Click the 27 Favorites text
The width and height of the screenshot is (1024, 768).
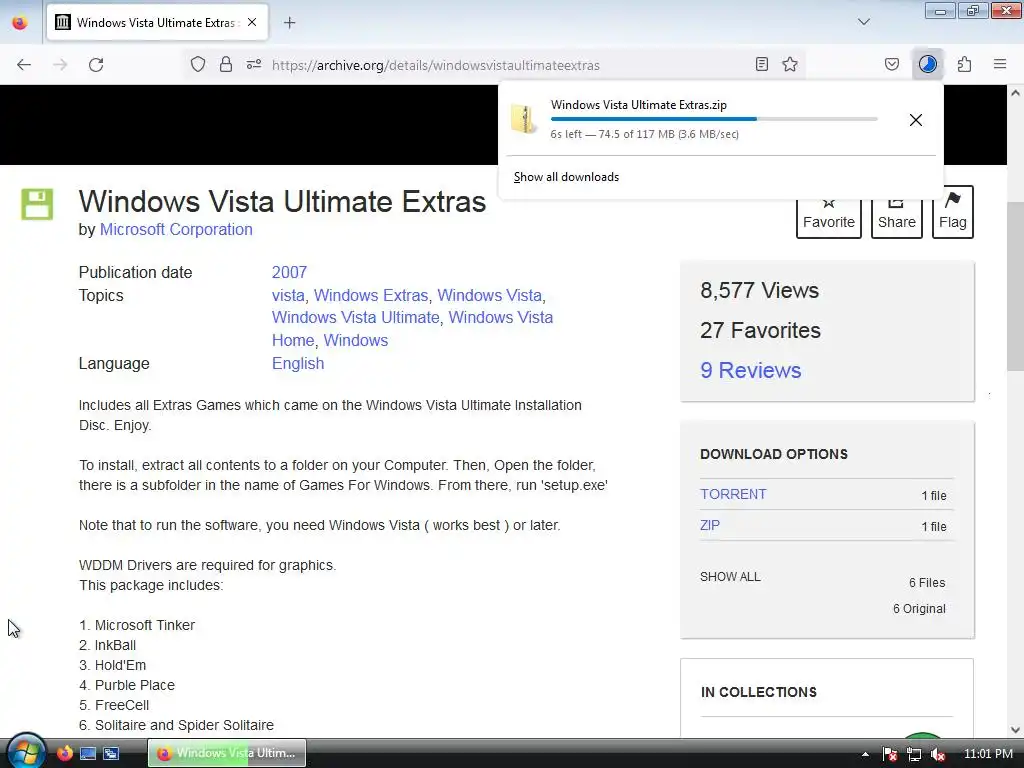(760, 330)
